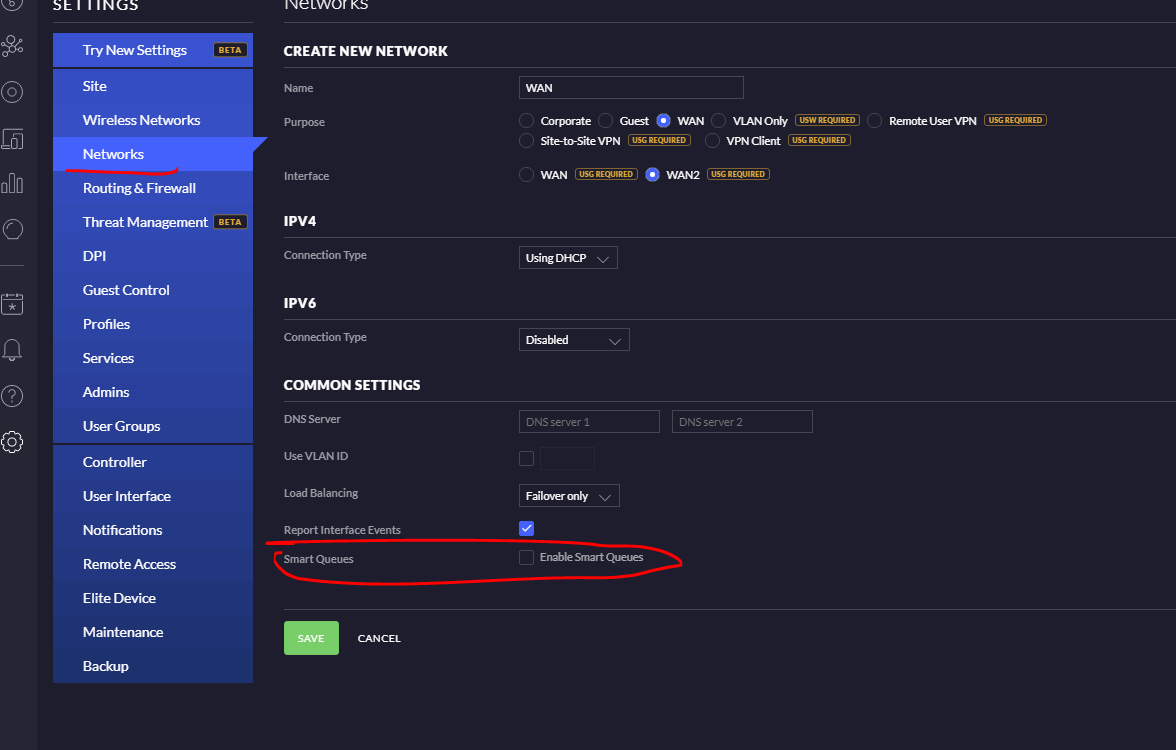Open the Devices target icon in sidebar
Image resolution: width=1176 pixels, height=750 pixels.
(12, 93)
